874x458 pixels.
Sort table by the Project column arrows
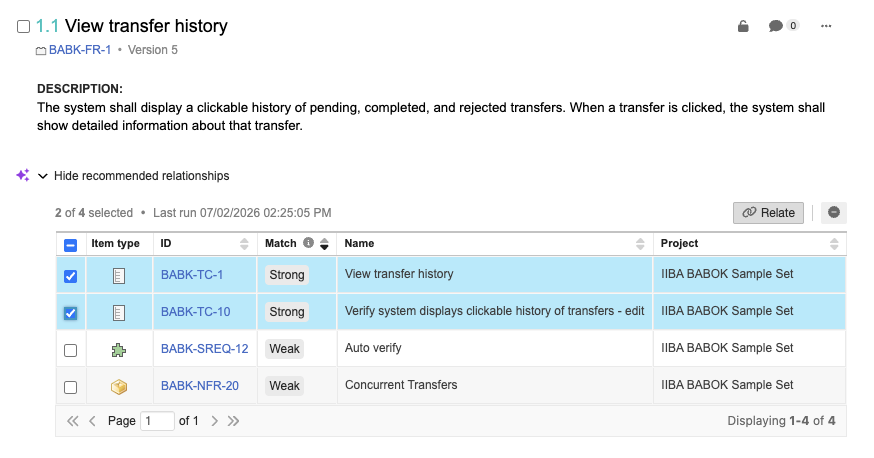coord(834,243)
